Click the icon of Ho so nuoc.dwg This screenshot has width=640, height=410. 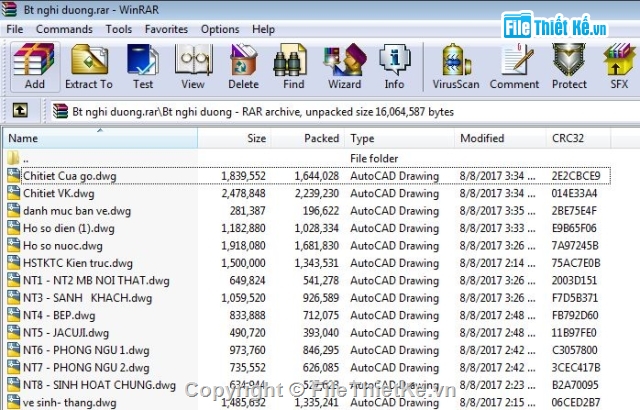point(13,246)
